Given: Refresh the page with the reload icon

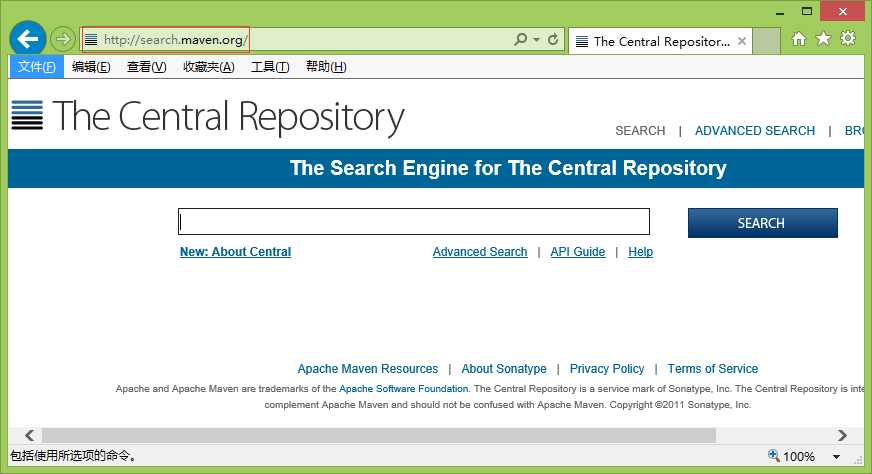Looking at the screenshot, I should [553, 40].
